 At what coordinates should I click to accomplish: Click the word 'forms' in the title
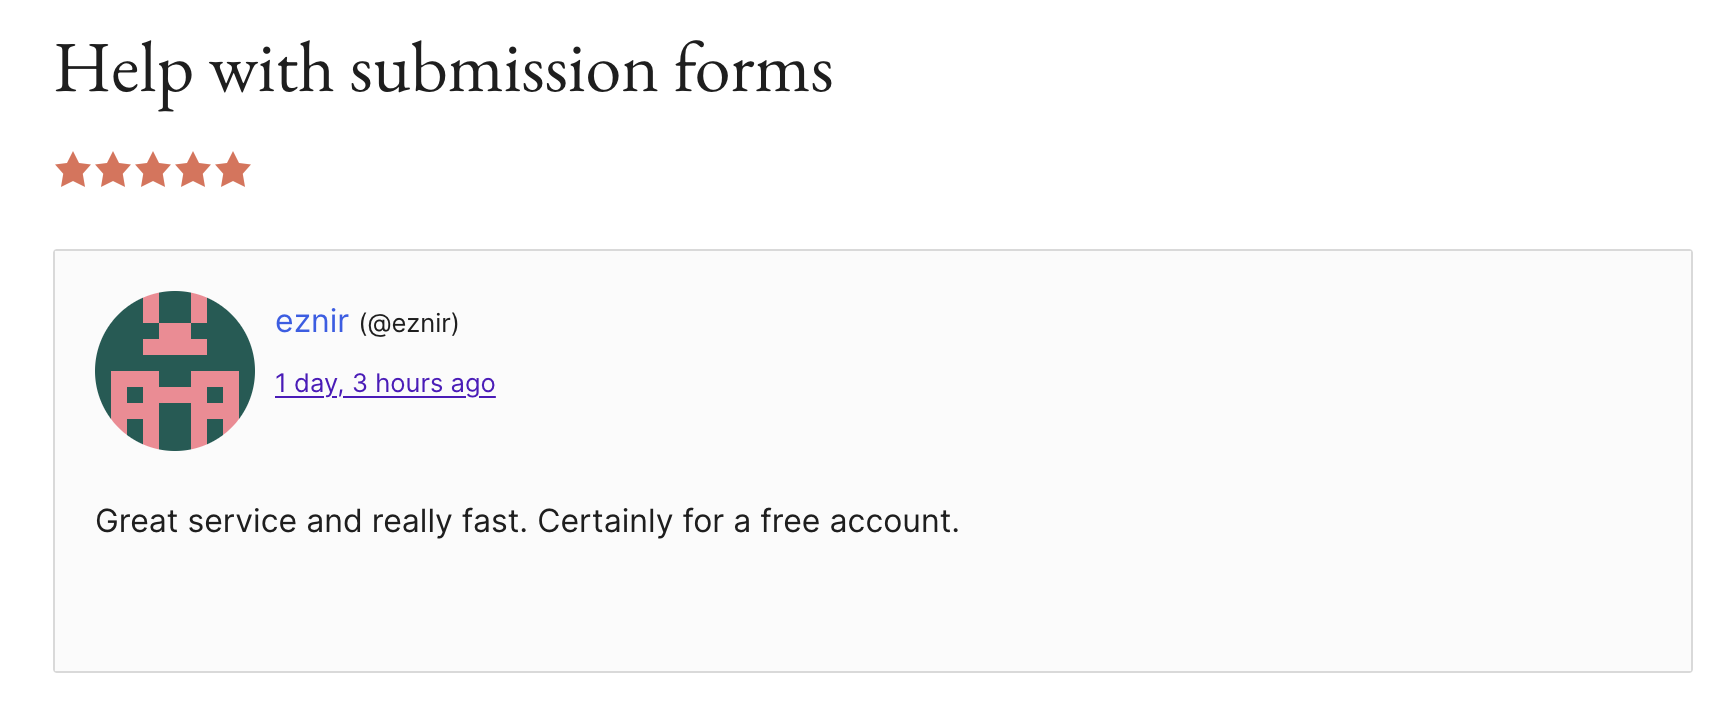753,70
